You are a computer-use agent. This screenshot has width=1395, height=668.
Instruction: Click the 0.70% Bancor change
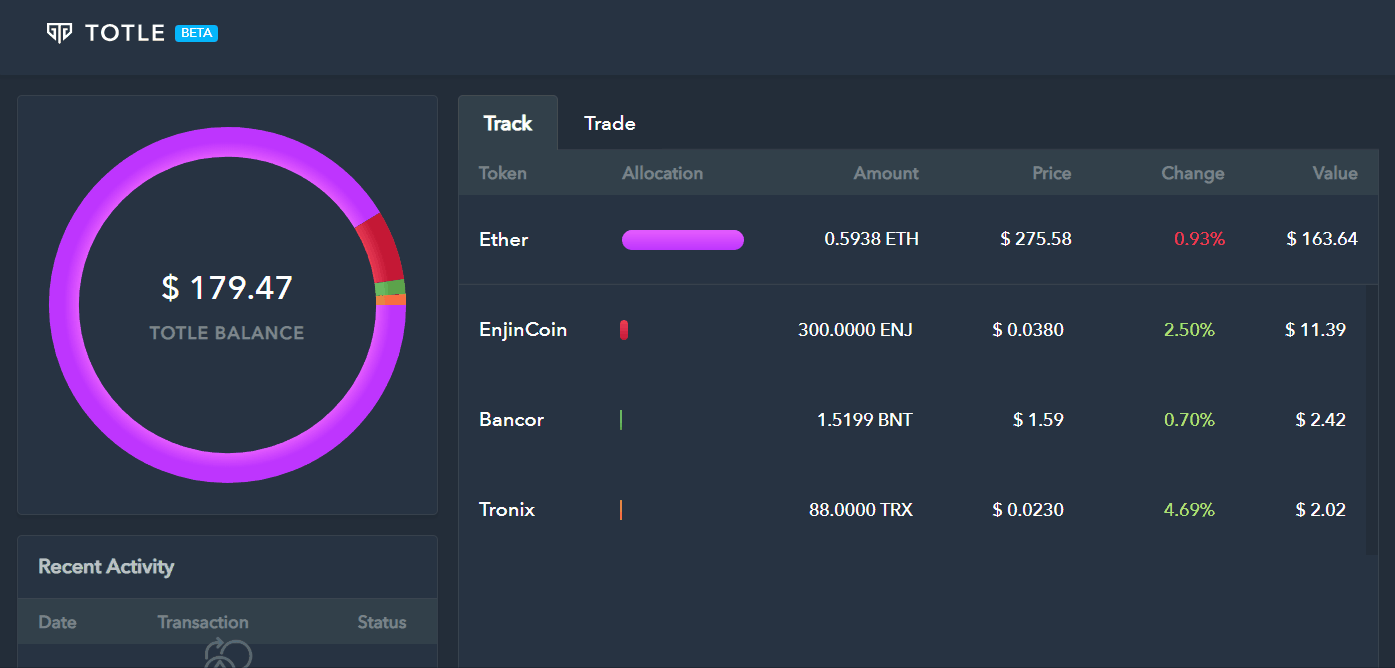point(1189,419)
